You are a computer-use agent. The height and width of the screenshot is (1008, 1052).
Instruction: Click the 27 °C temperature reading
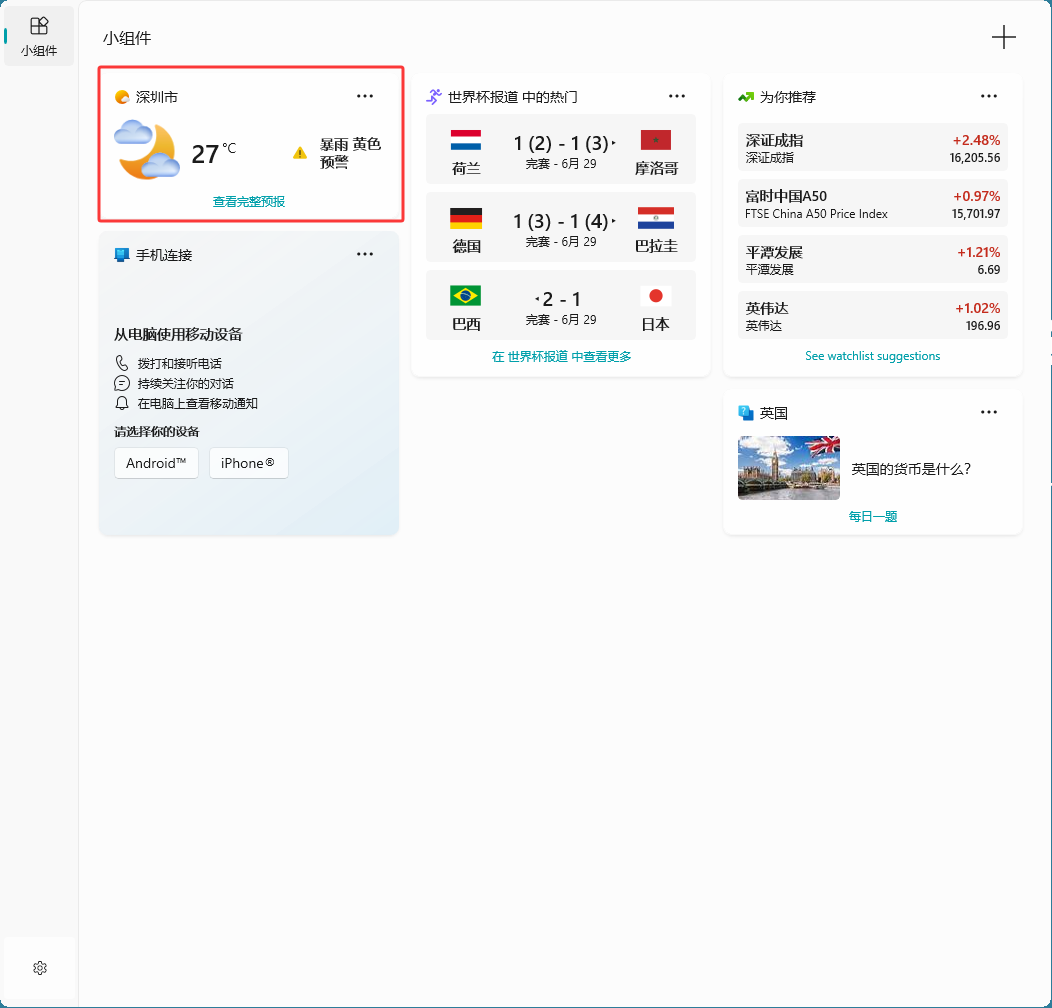tap(214, 153)
